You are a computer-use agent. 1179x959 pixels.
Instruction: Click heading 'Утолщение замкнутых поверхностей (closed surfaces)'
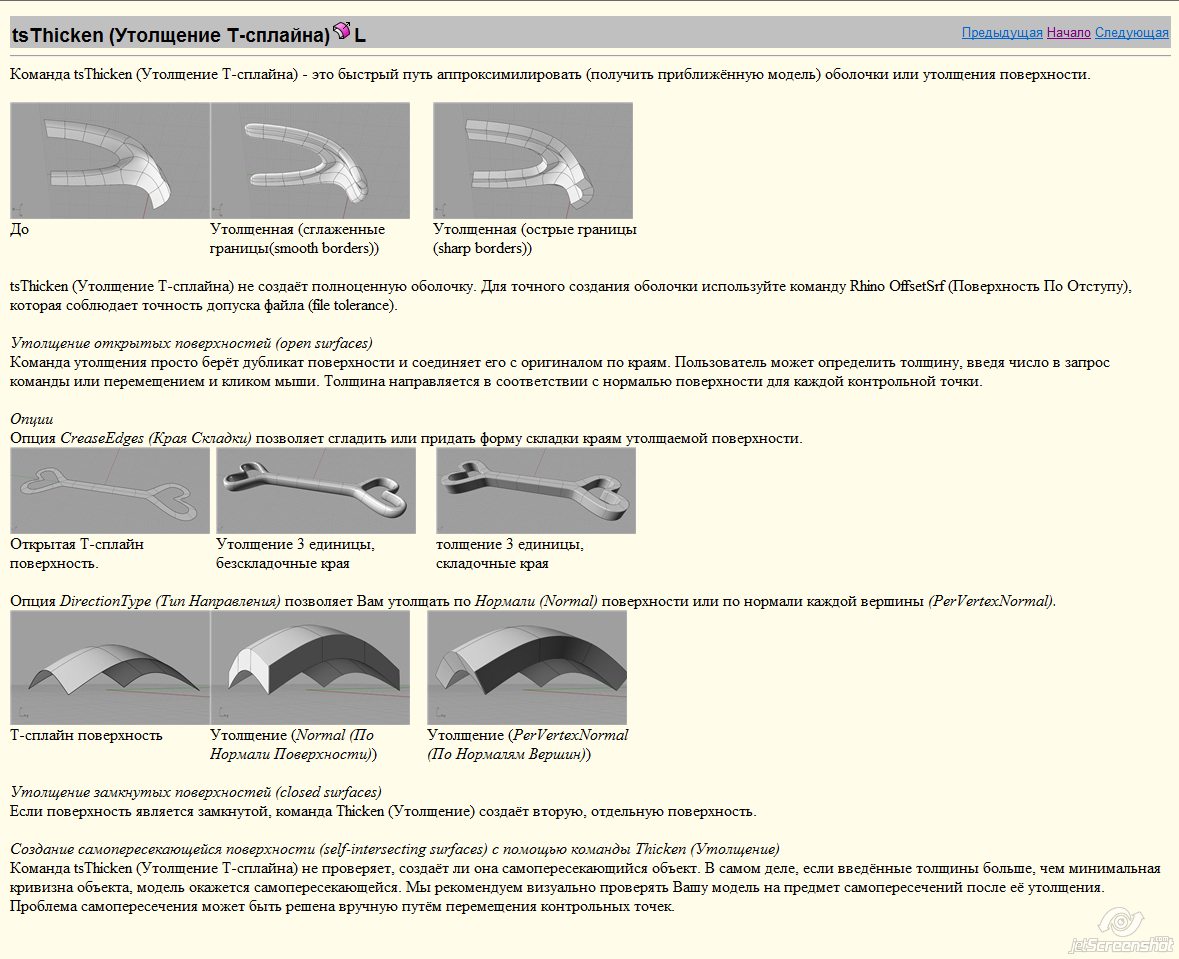pyautogui.click(x=195, y=792)
